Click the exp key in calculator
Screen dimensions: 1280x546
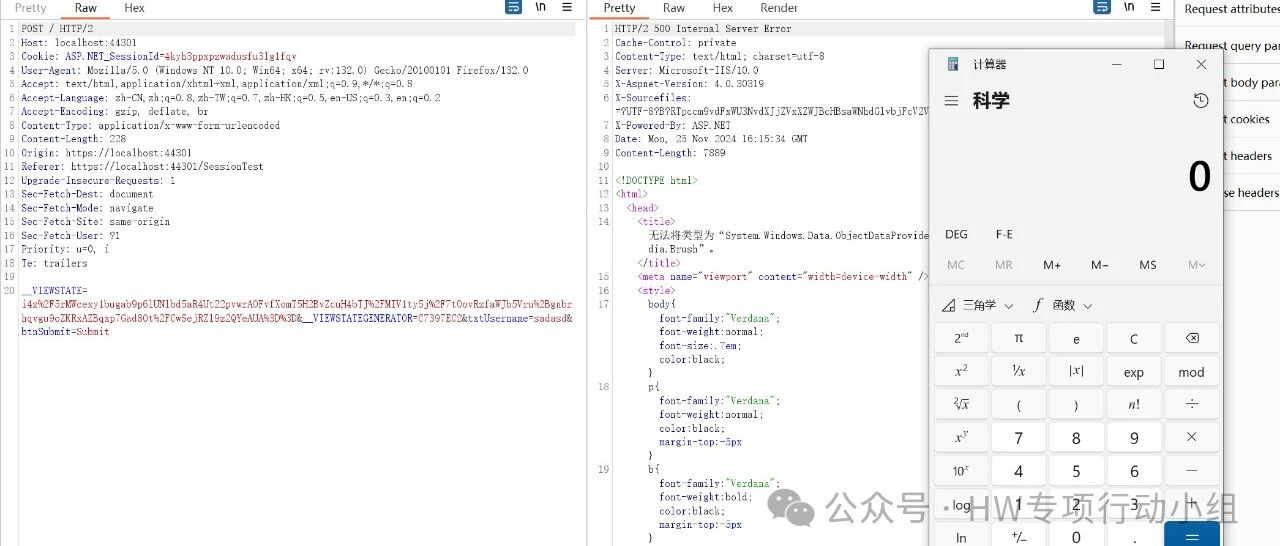point(1134,371)
